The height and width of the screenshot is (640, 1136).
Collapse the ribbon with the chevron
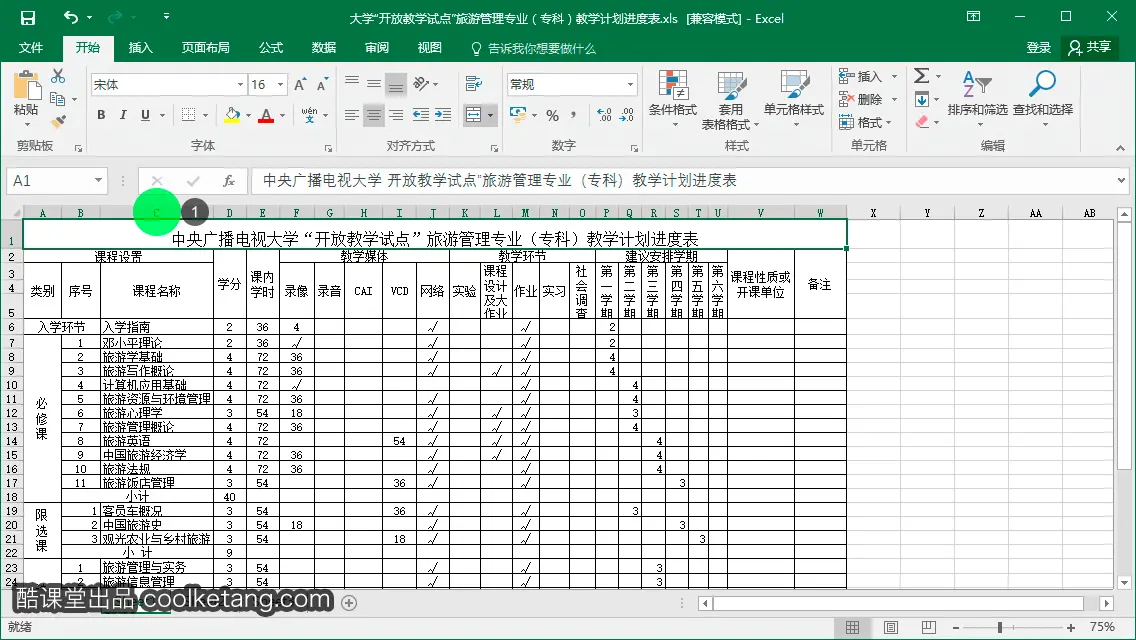click(x=1120, y=148)
